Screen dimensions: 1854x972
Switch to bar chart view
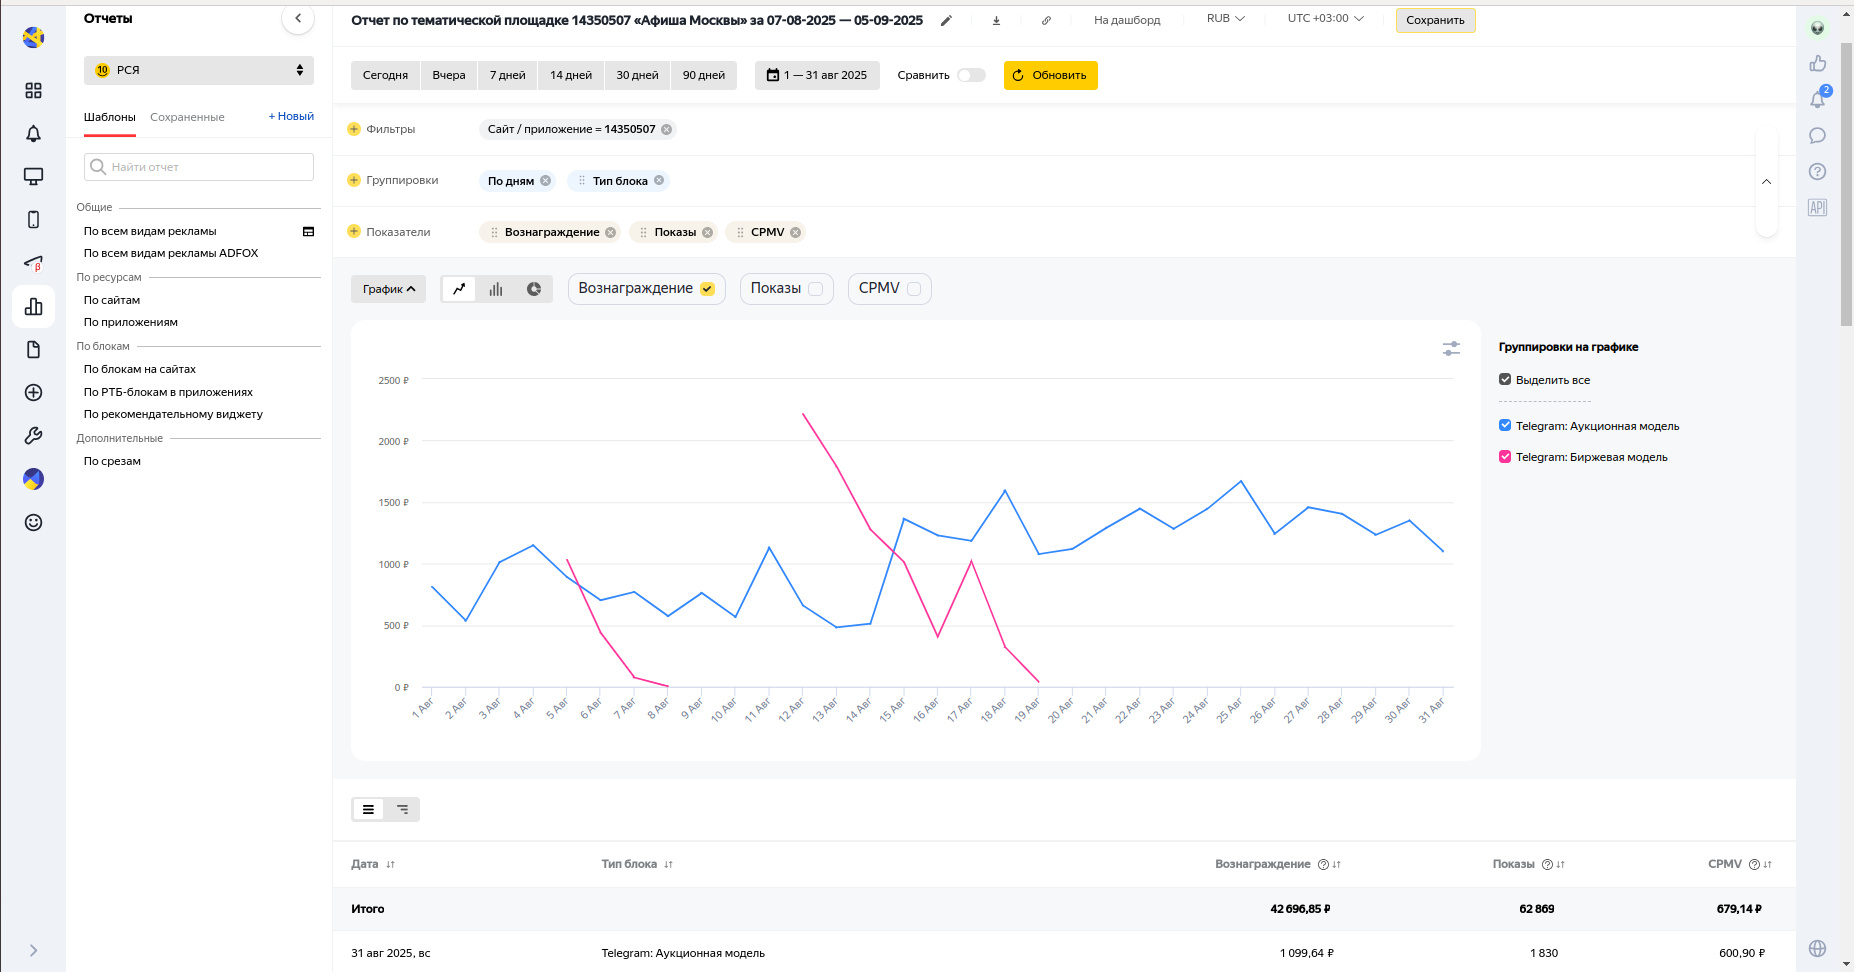(496, 289)
